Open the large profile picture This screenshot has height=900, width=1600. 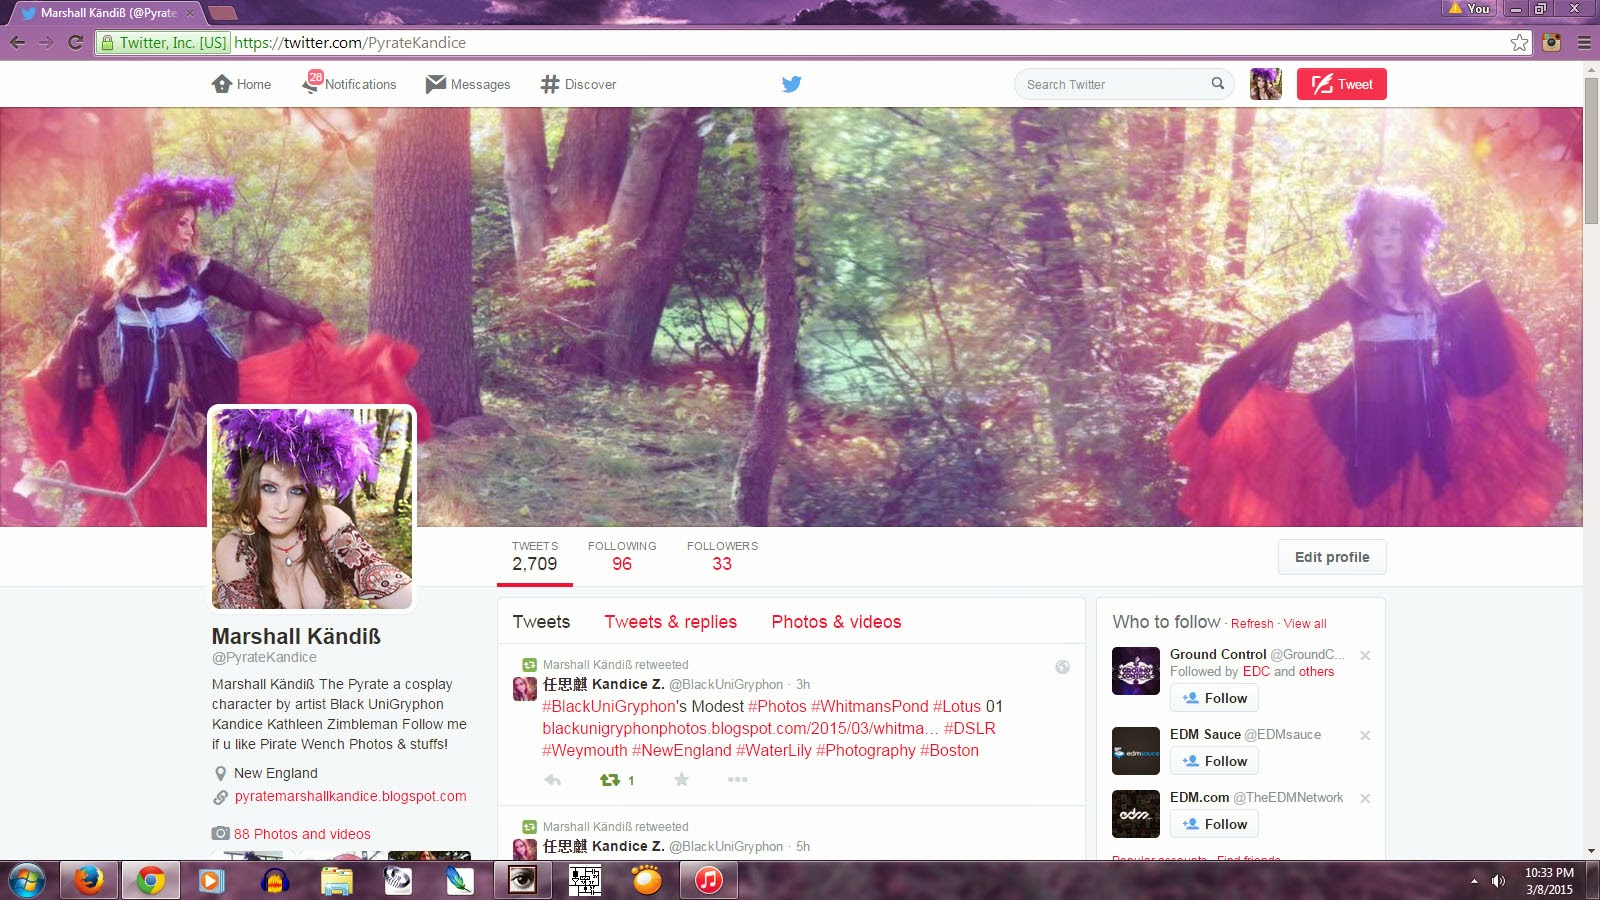312,508
